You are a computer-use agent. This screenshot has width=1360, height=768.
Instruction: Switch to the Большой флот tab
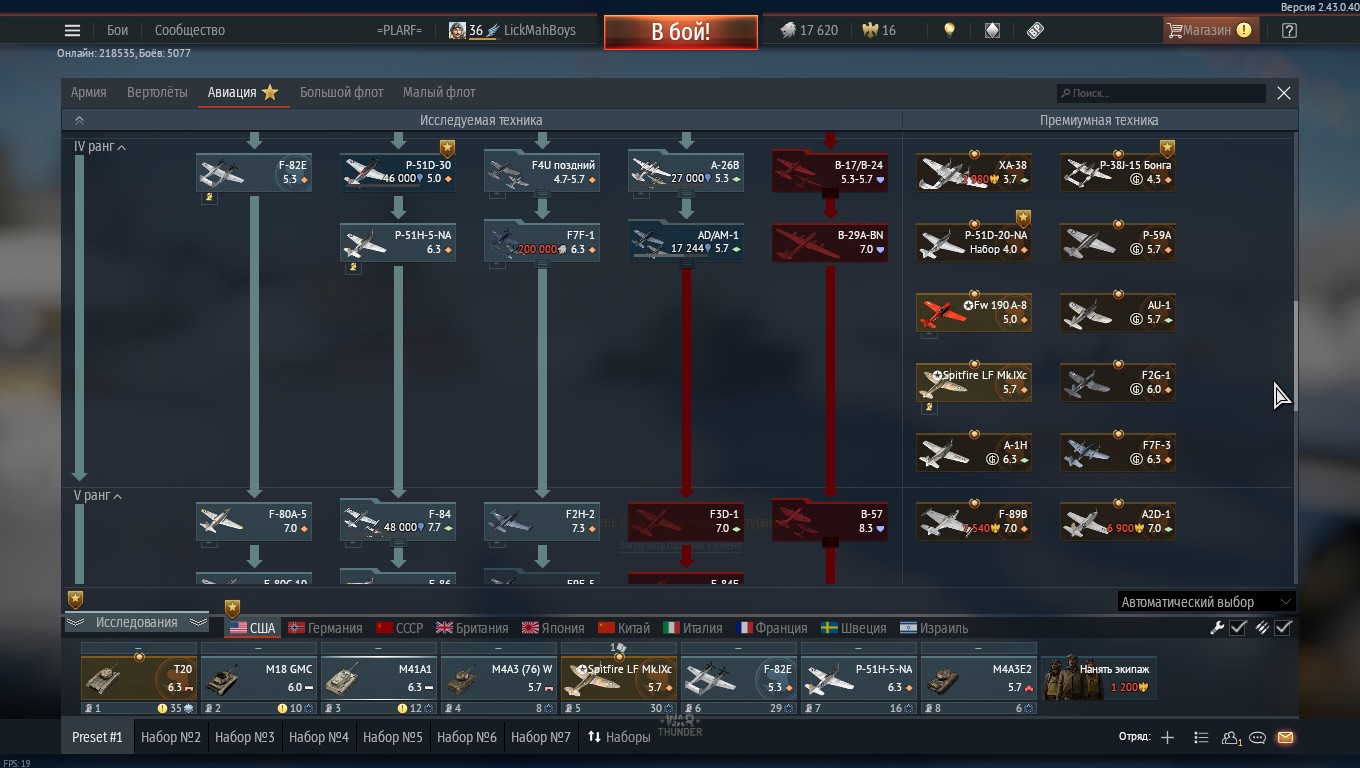(x=342, y=92)
